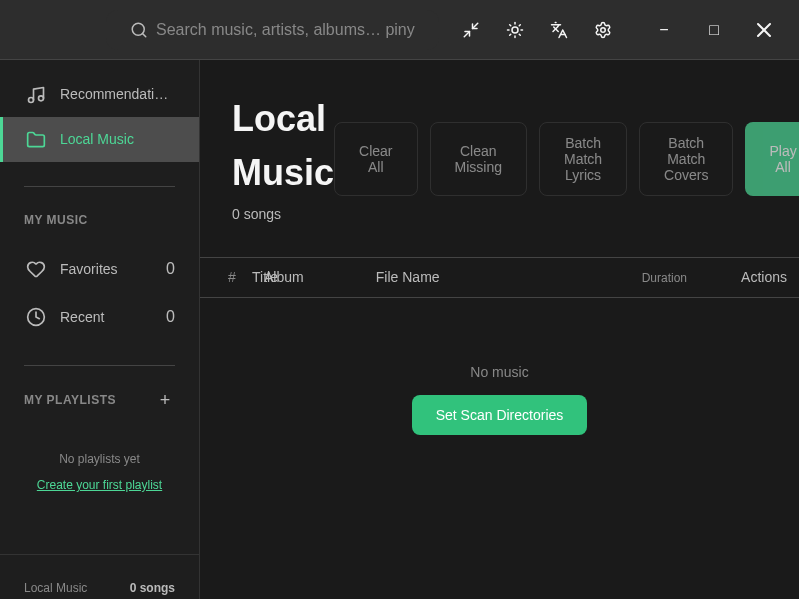Click the 'No music' message
This screenshot has width=799, height=599.
click(499, 372)
